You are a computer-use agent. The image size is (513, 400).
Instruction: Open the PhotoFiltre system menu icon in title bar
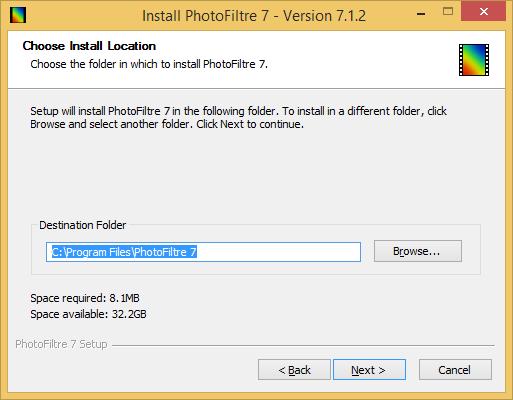[18, 15]
